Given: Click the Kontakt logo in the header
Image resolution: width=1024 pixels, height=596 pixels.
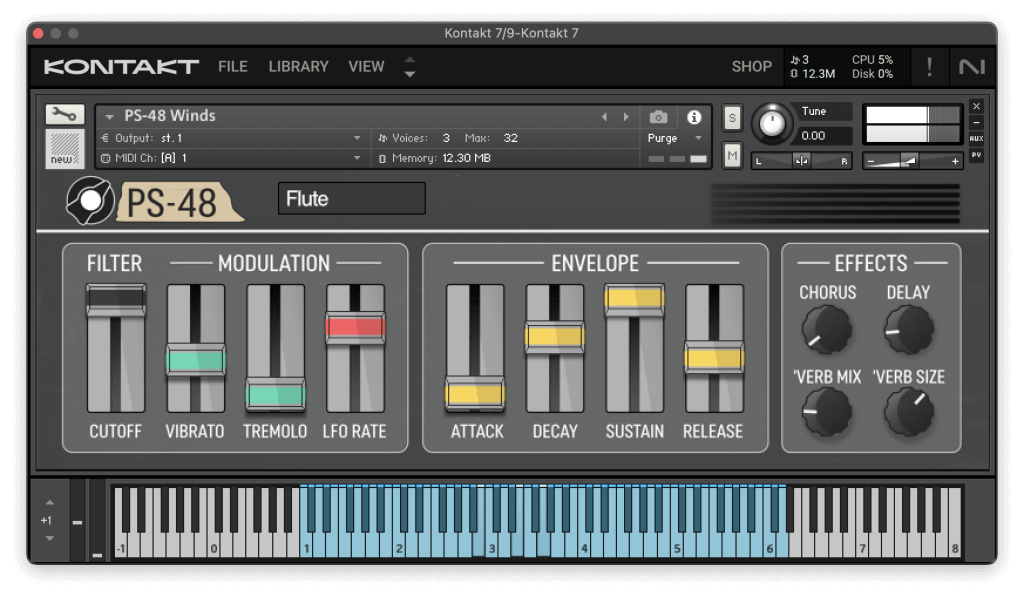Looking at the screenshot, I should (x=119, y=66).
